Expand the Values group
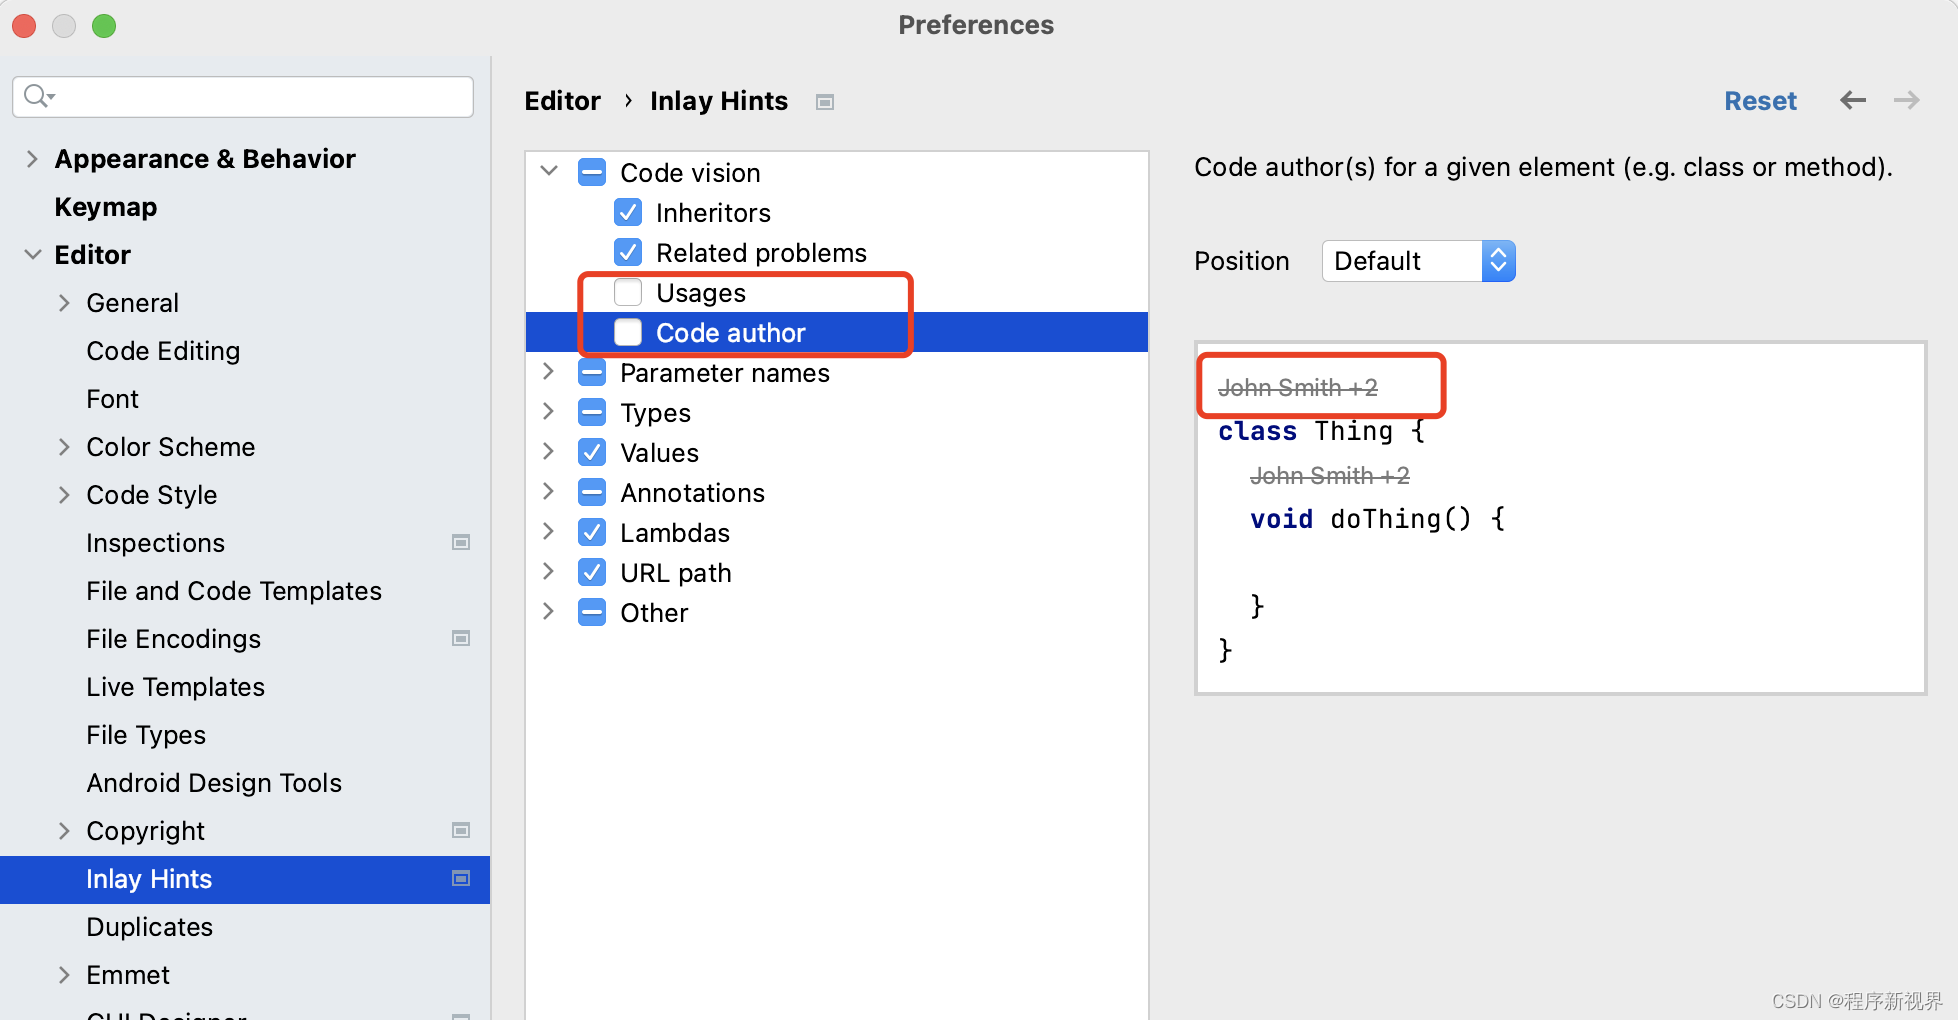The height and width of the screenshot is (1020, 1958). 548,451
